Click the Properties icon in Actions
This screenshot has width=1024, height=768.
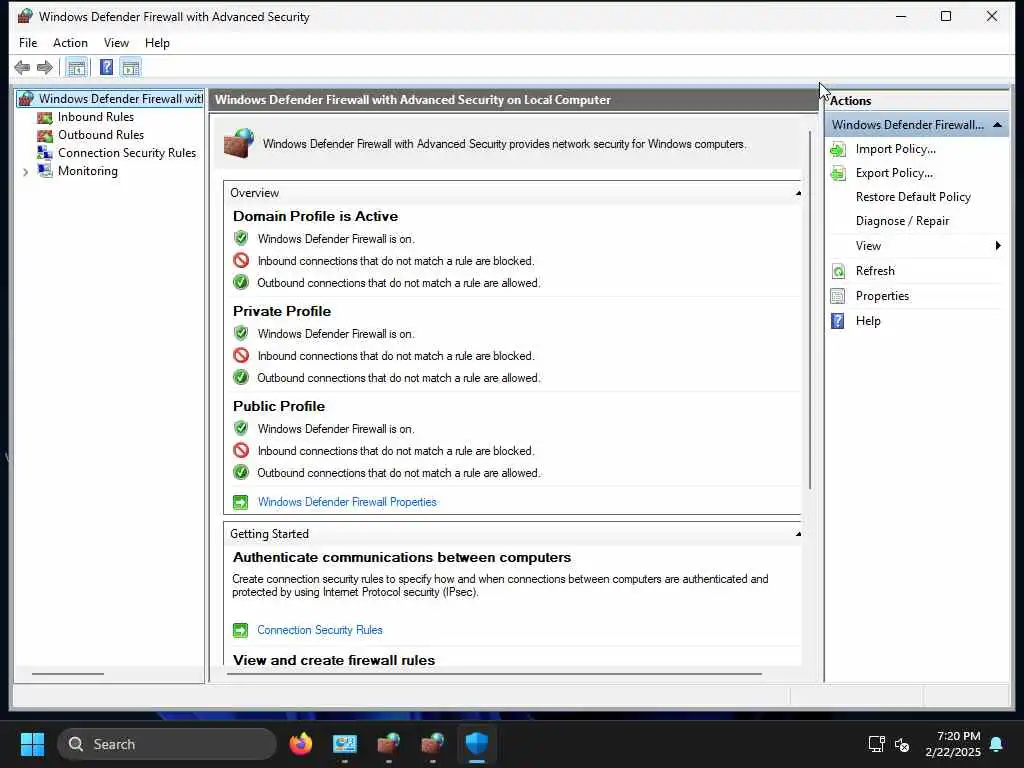click(x=838, y=296)
